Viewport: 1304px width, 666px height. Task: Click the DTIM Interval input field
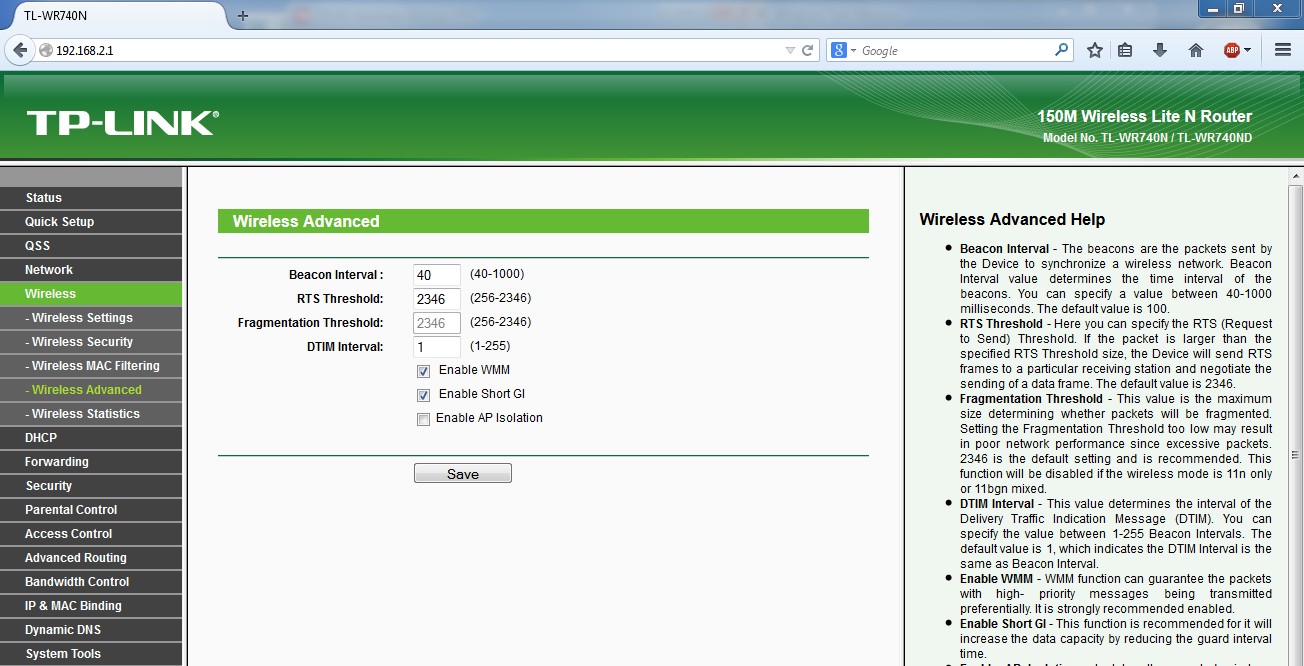point(437,347)
